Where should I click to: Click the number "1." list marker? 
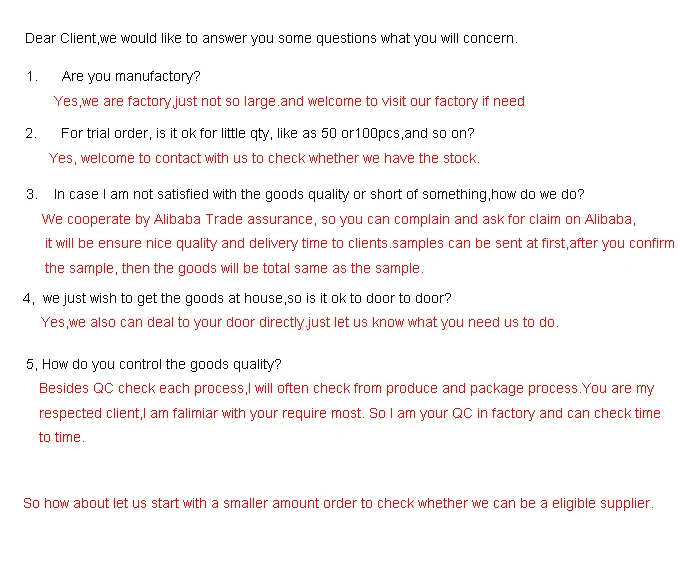point(32,77)
